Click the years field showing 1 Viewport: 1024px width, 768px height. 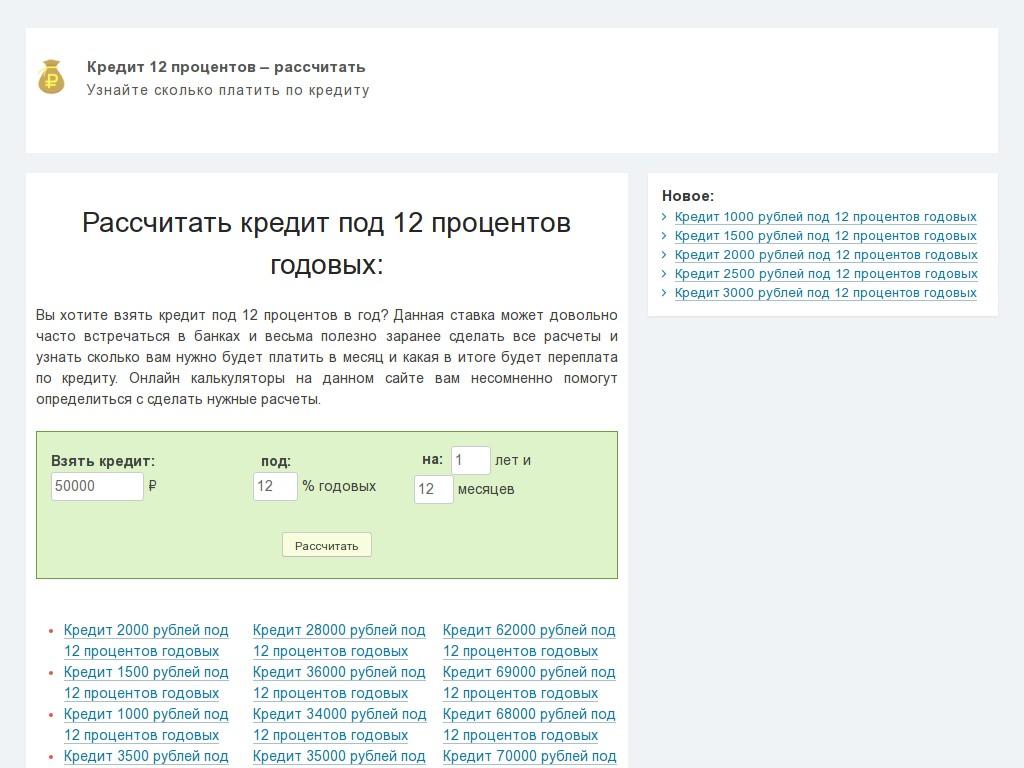click(470, 460)
